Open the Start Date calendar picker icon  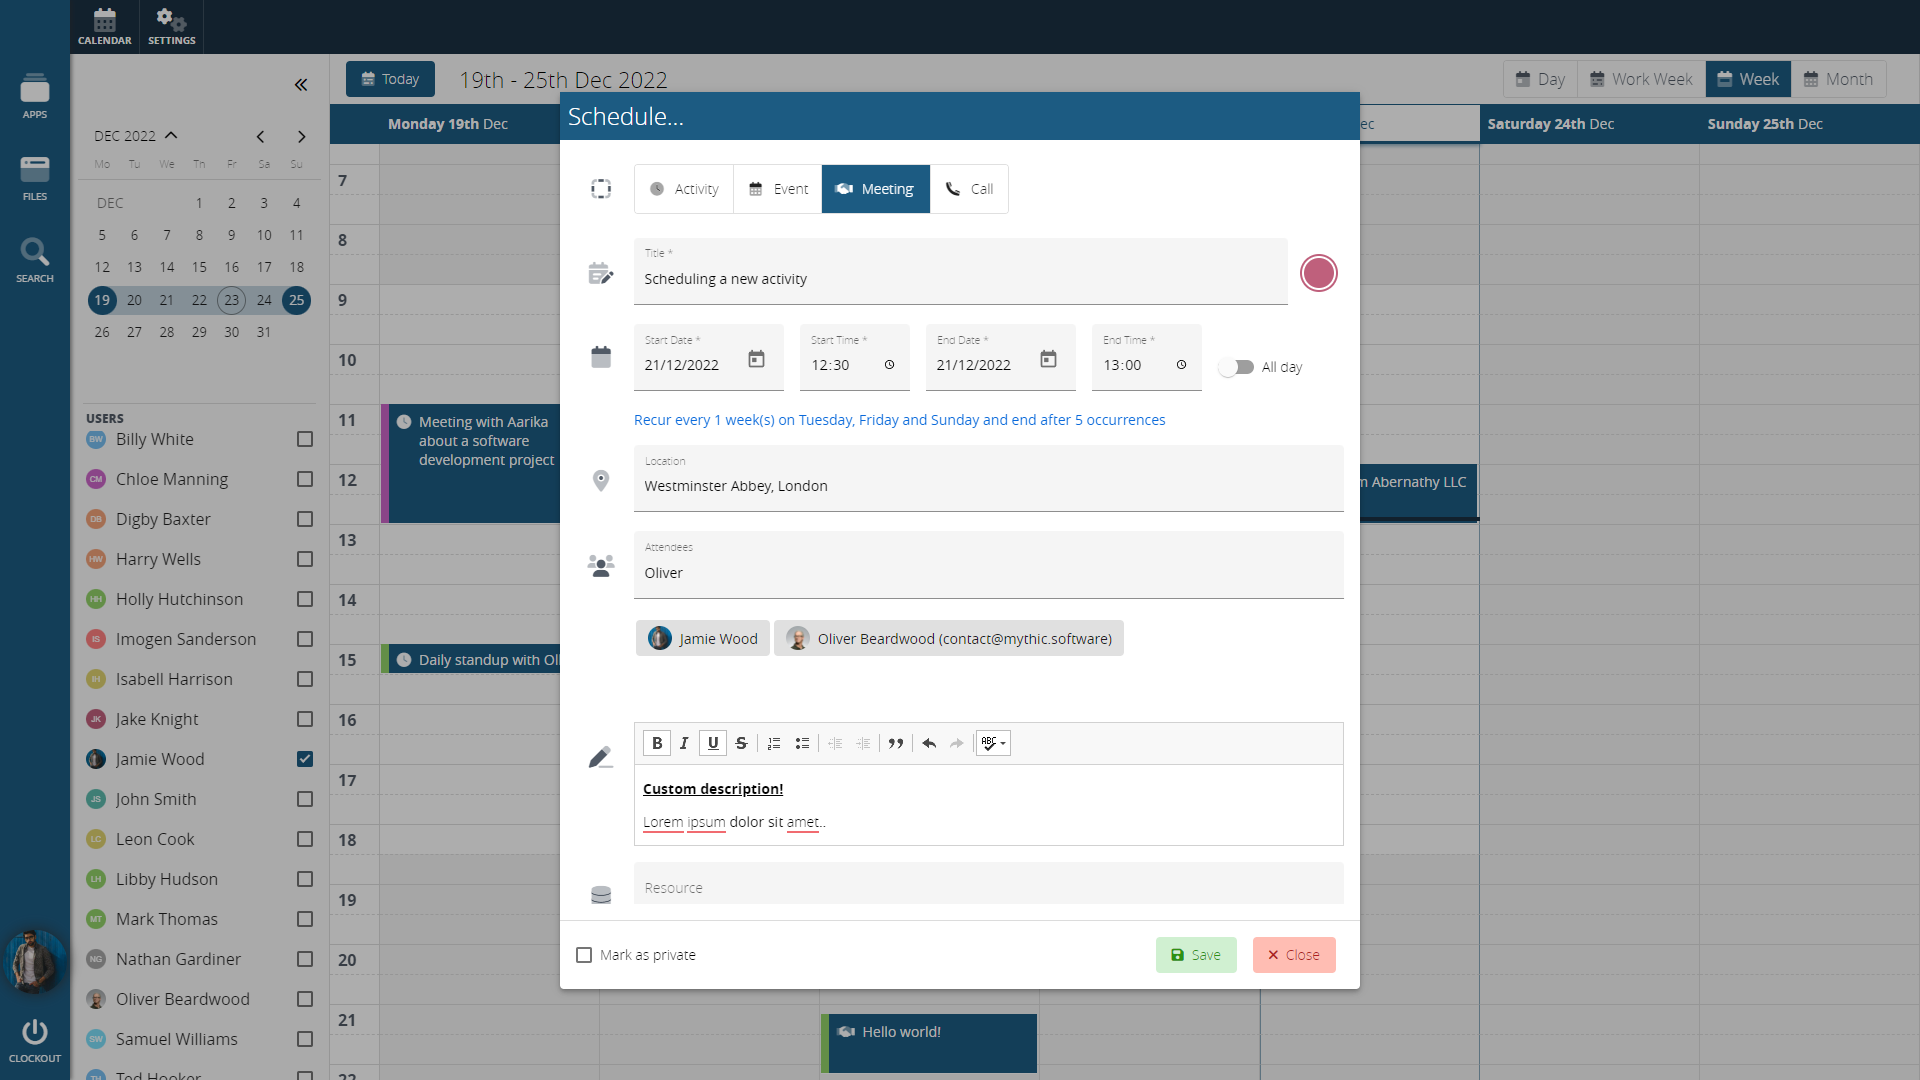pos(756,360)
